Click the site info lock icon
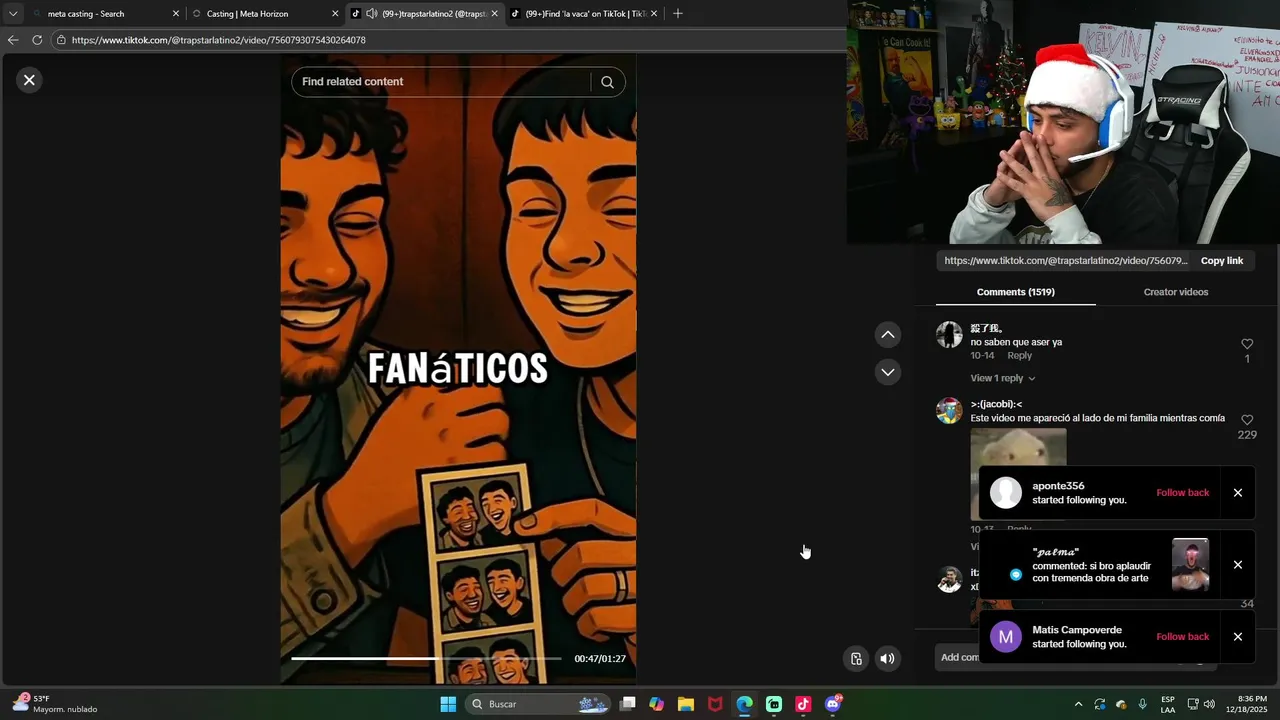 pyautogui.click(x=61, y=40)
